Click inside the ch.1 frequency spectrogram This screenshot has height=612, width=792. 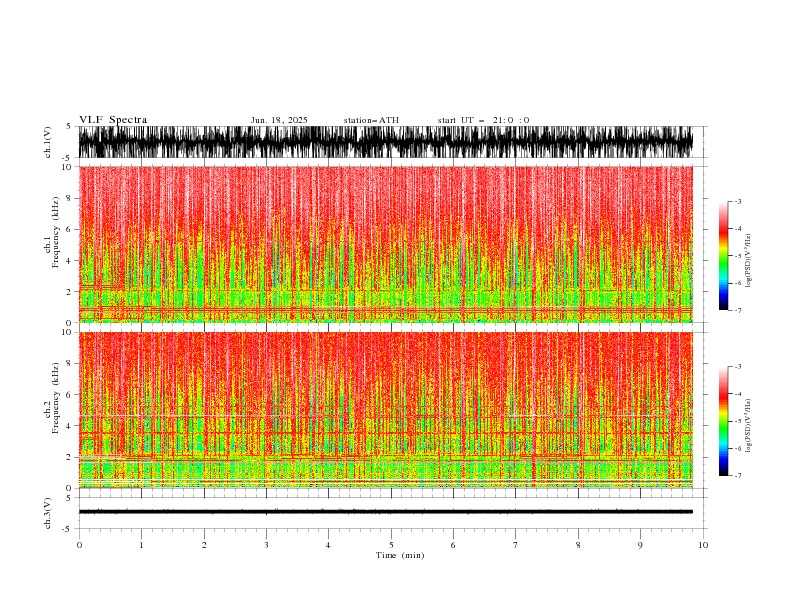click(385, 244)
